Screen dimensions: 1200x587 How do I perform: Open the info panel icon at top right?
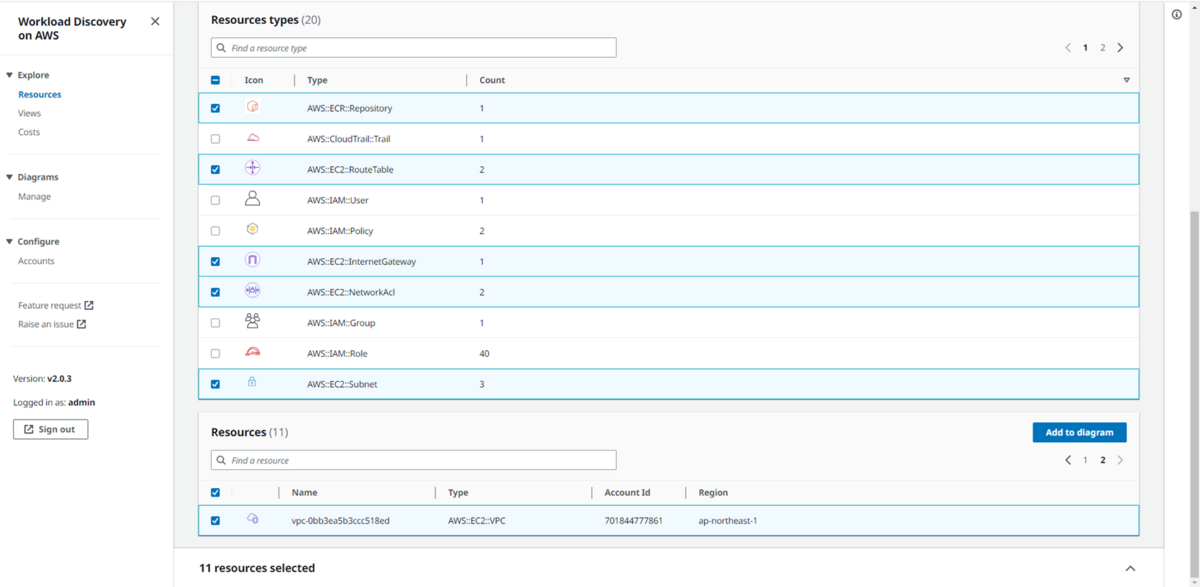1177,14
